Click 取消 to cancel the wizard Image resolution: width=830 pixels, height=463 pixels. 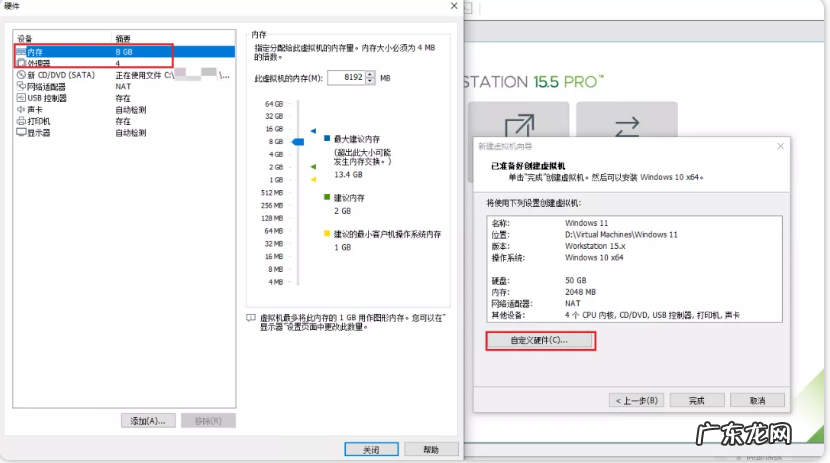(x=757, y=401)
